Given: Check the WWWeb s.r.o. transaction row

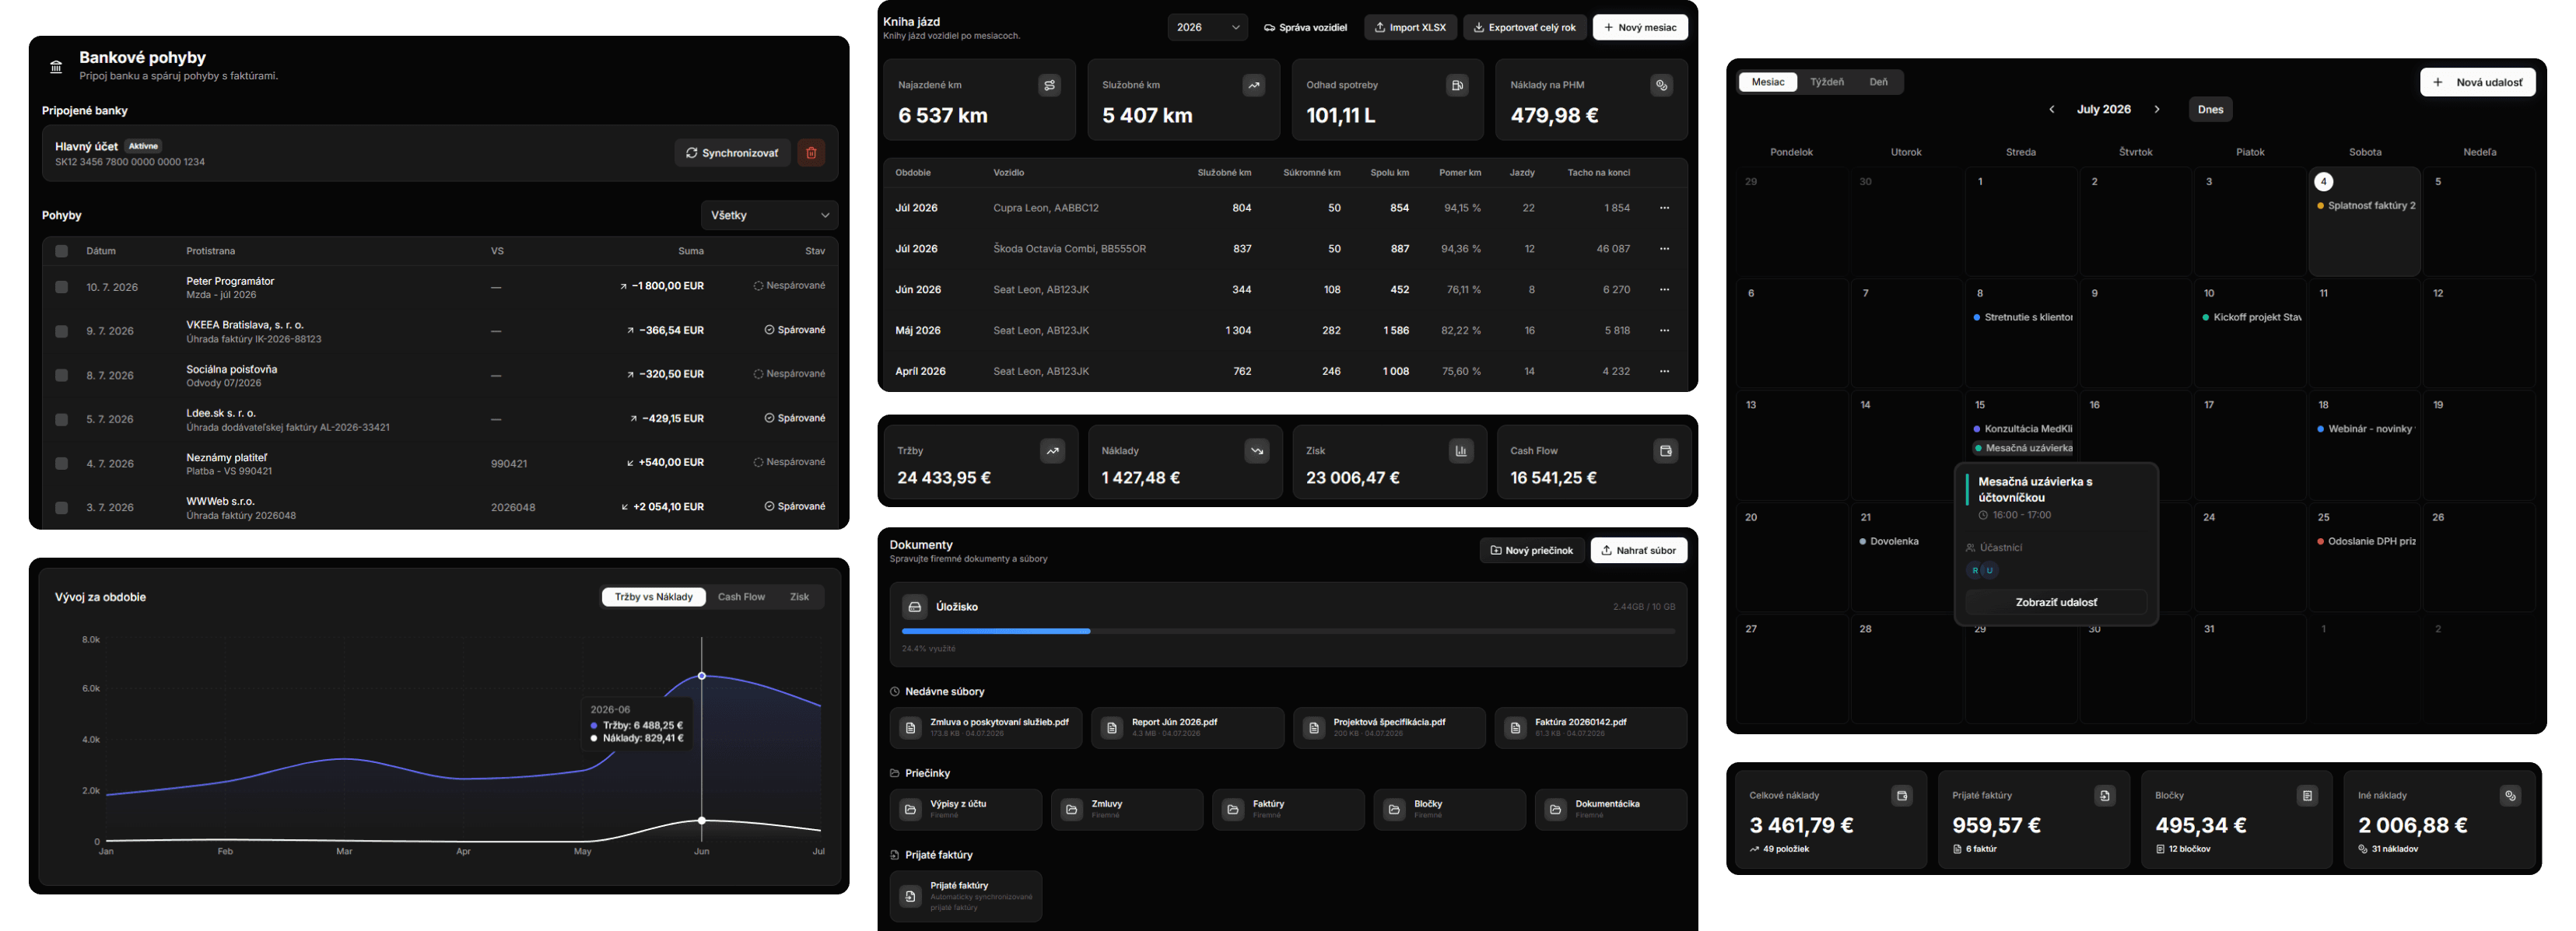Looking at the screenshot, I should click(x=61, y=507).
